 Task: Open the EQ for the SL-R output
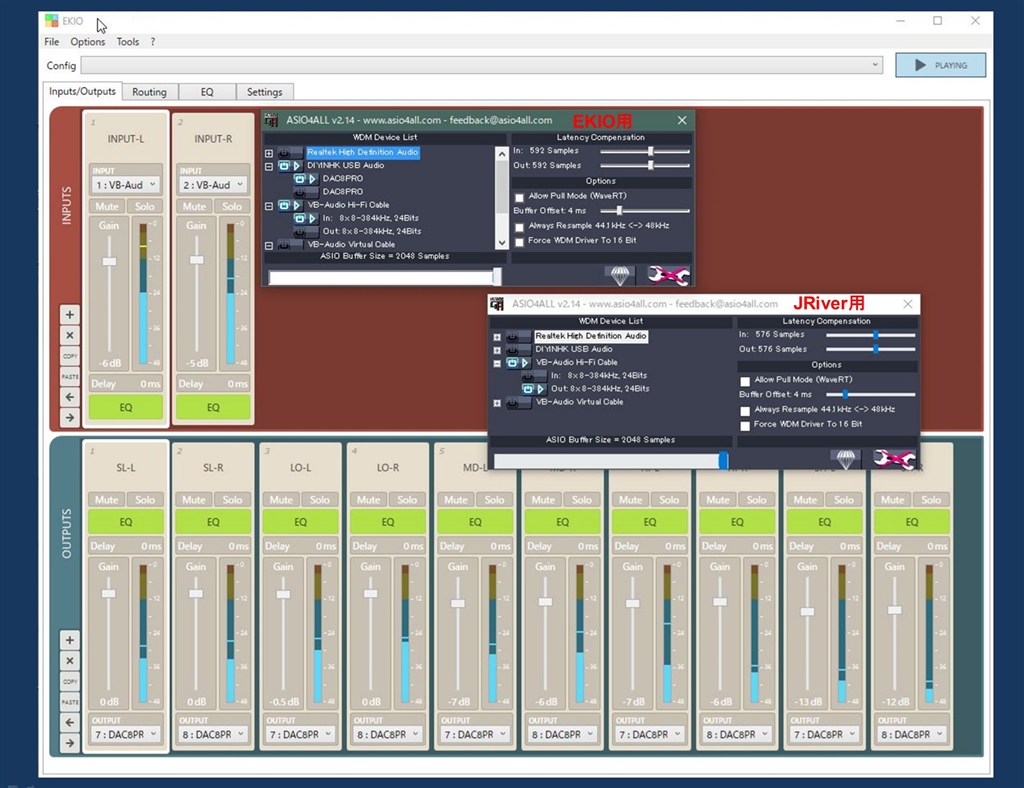click(x=214, y=522)
